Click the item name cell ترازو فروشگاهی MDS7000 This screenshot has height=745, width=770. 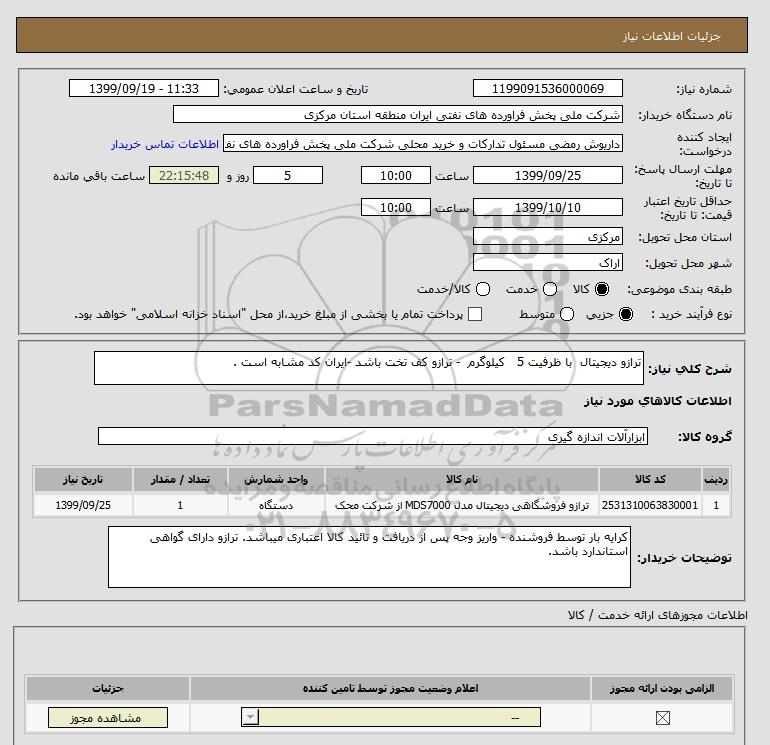[x=462, y=505]
